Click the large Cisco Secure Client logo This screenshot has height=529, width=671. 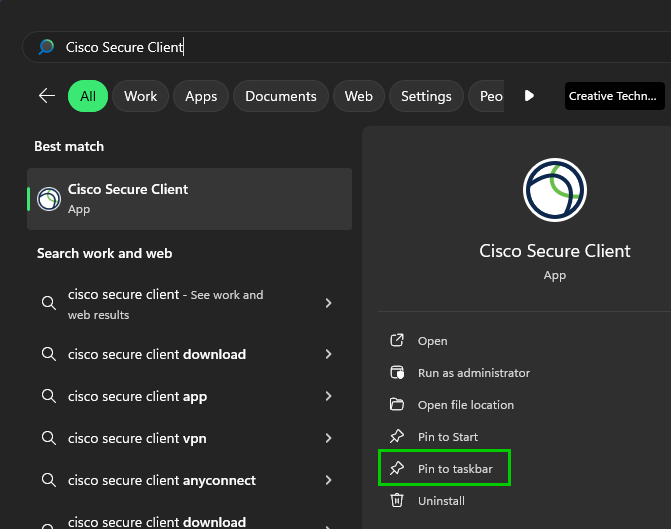click(554, 190)
